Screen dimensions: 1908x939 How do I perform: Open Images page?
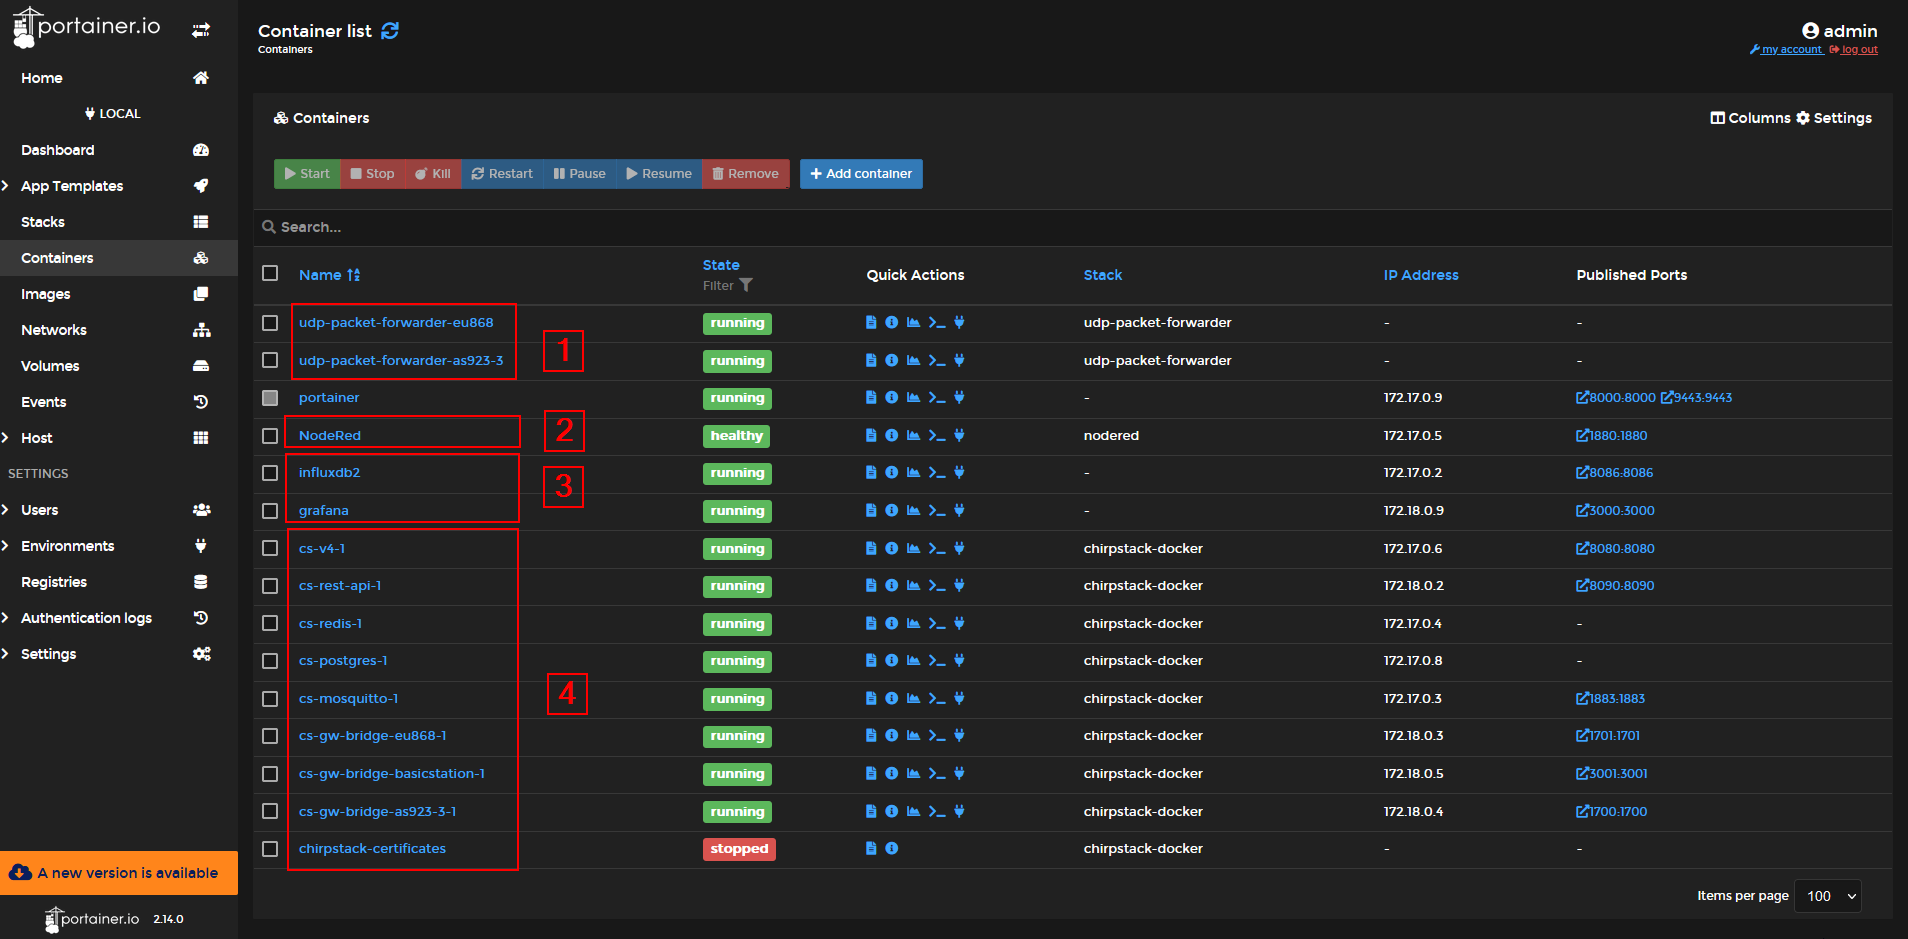(x=46, y=294)
